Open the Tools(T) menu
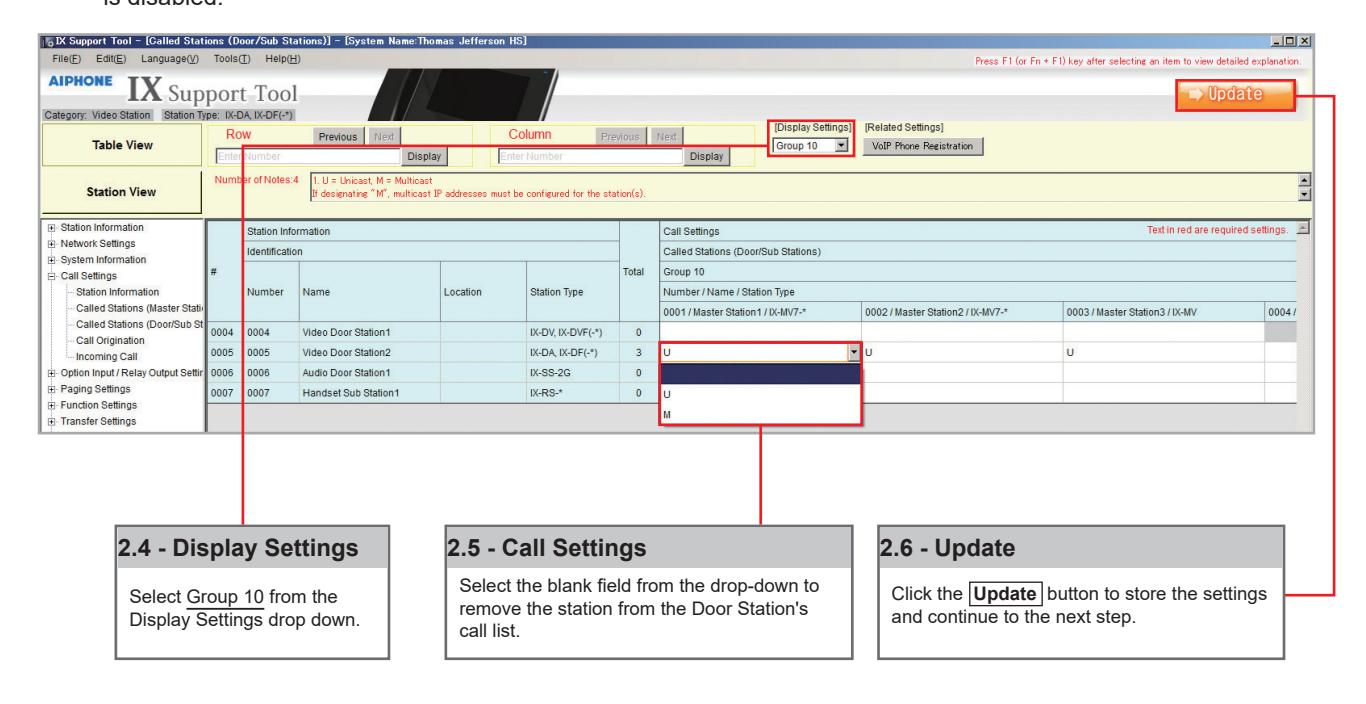 [233, 61]
